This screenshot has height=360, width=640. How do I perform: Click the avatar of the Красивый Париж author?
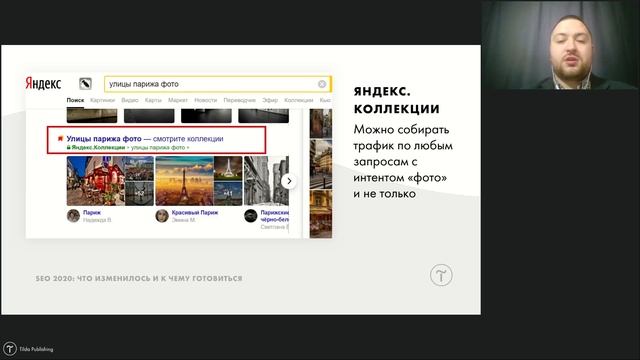coord(162,216)
